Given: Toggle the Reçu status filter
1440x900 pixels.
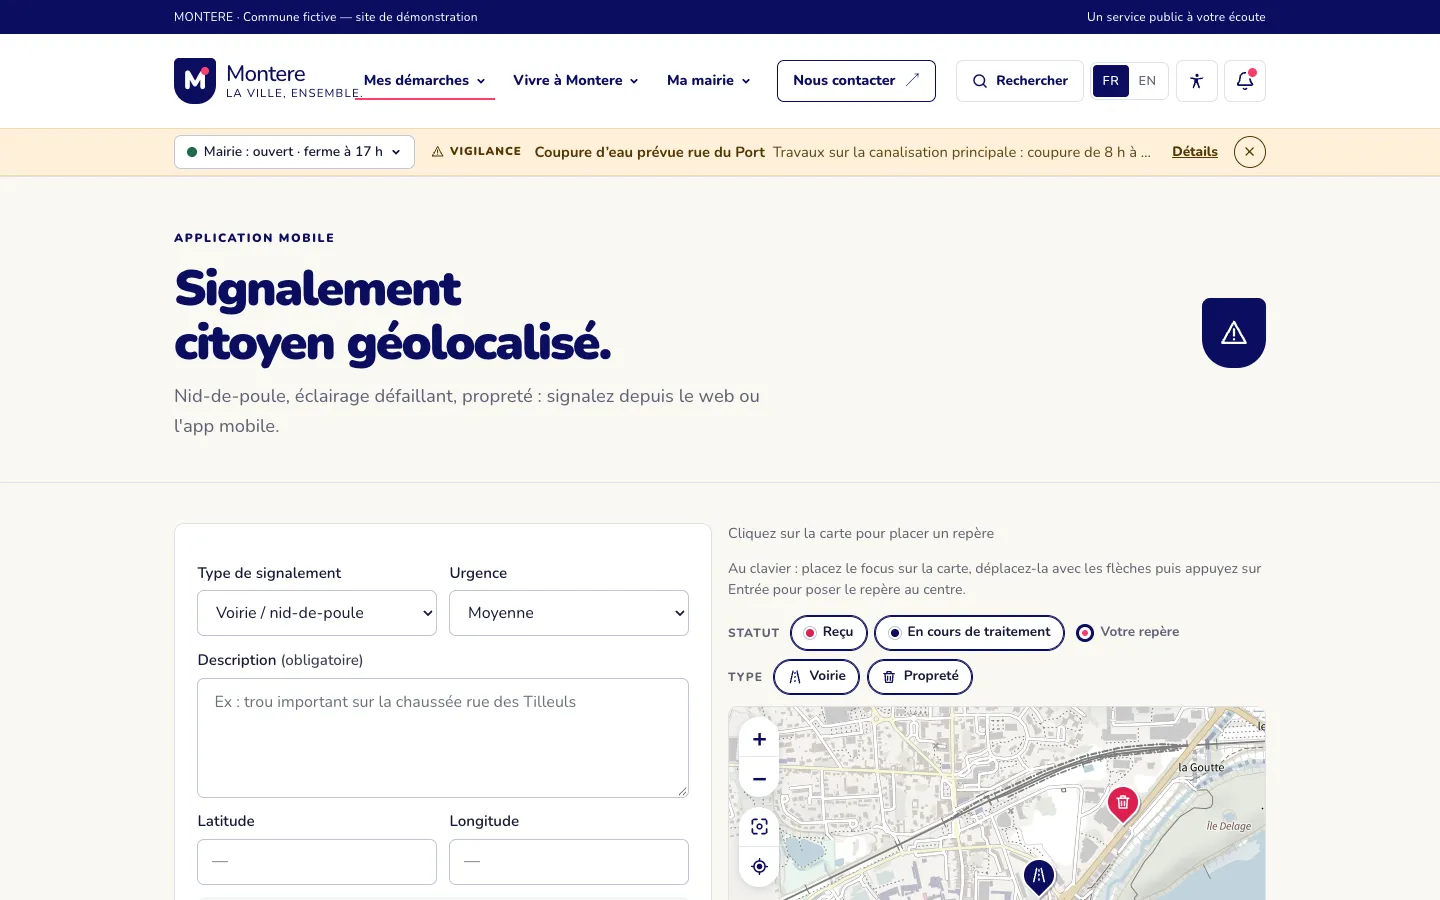Looking at the screenshot, I should 829,633.
